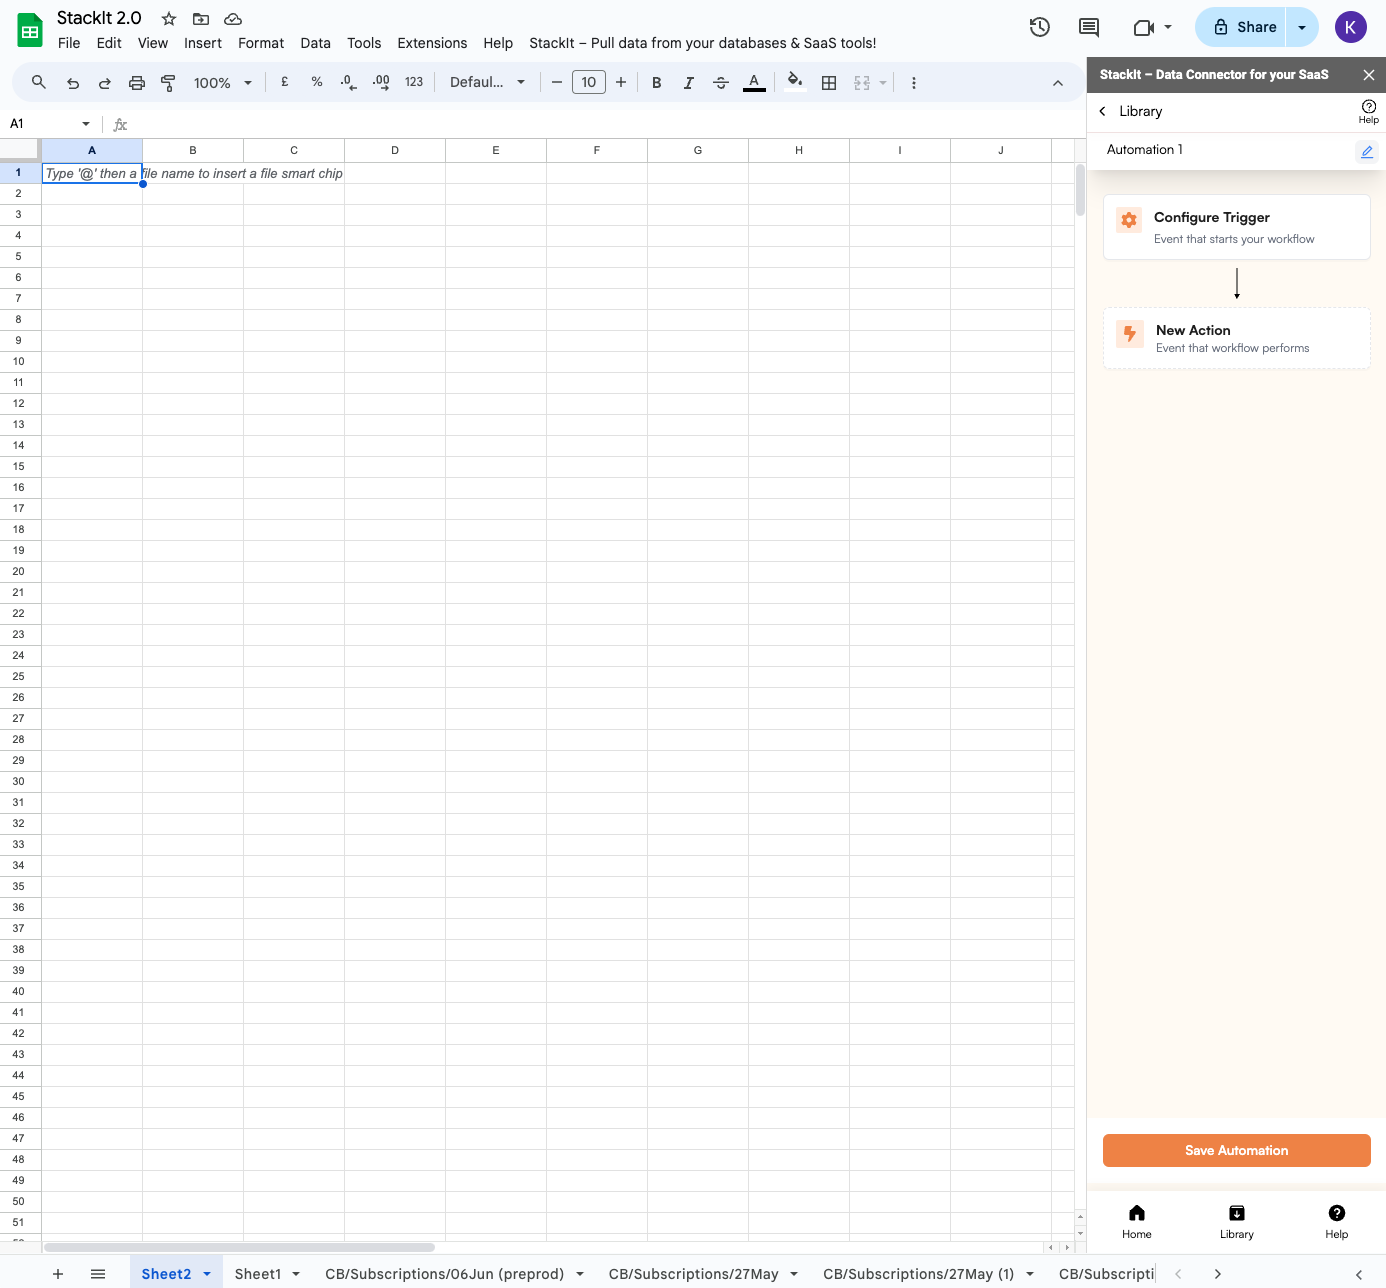Open the more toolbar options menu
This screenshot has height=1288, width=1386.
click(x=914, y=83)
